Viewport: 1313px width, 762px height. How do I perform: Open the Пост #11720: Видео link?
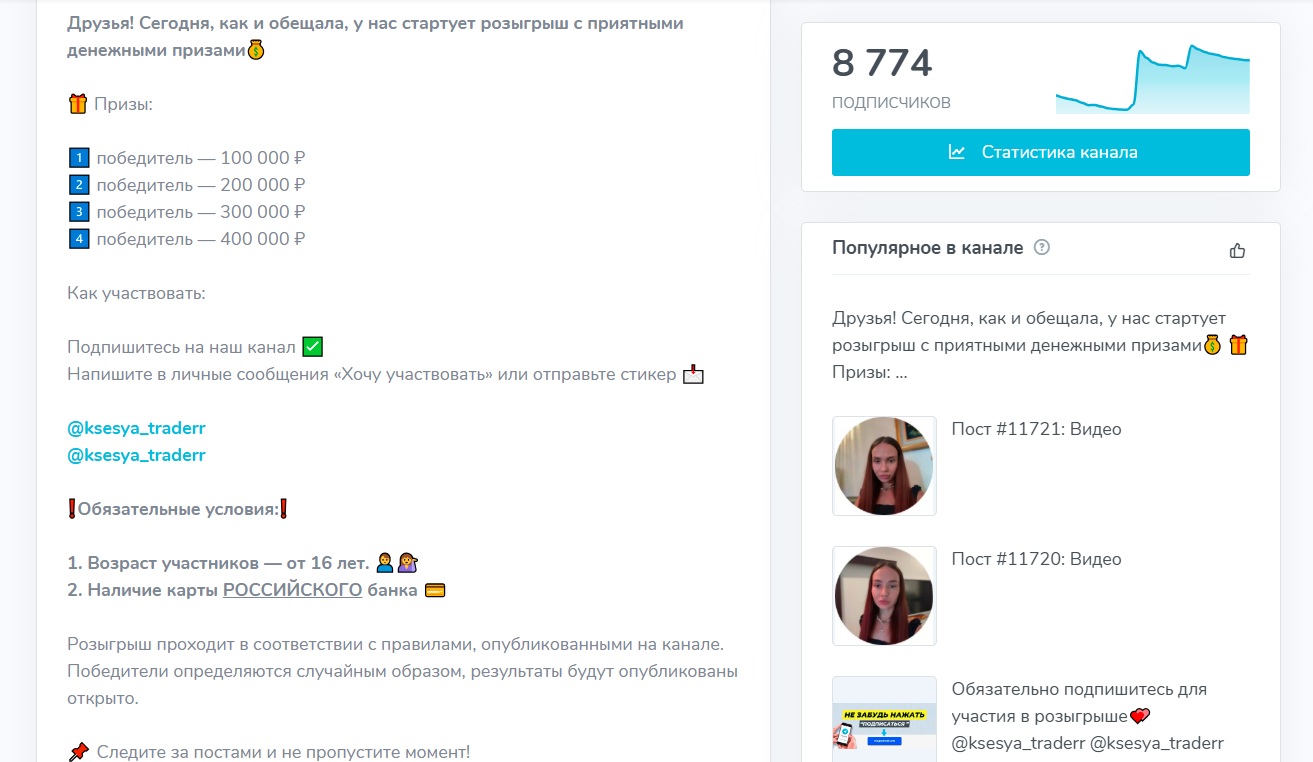pos(1036,559)
